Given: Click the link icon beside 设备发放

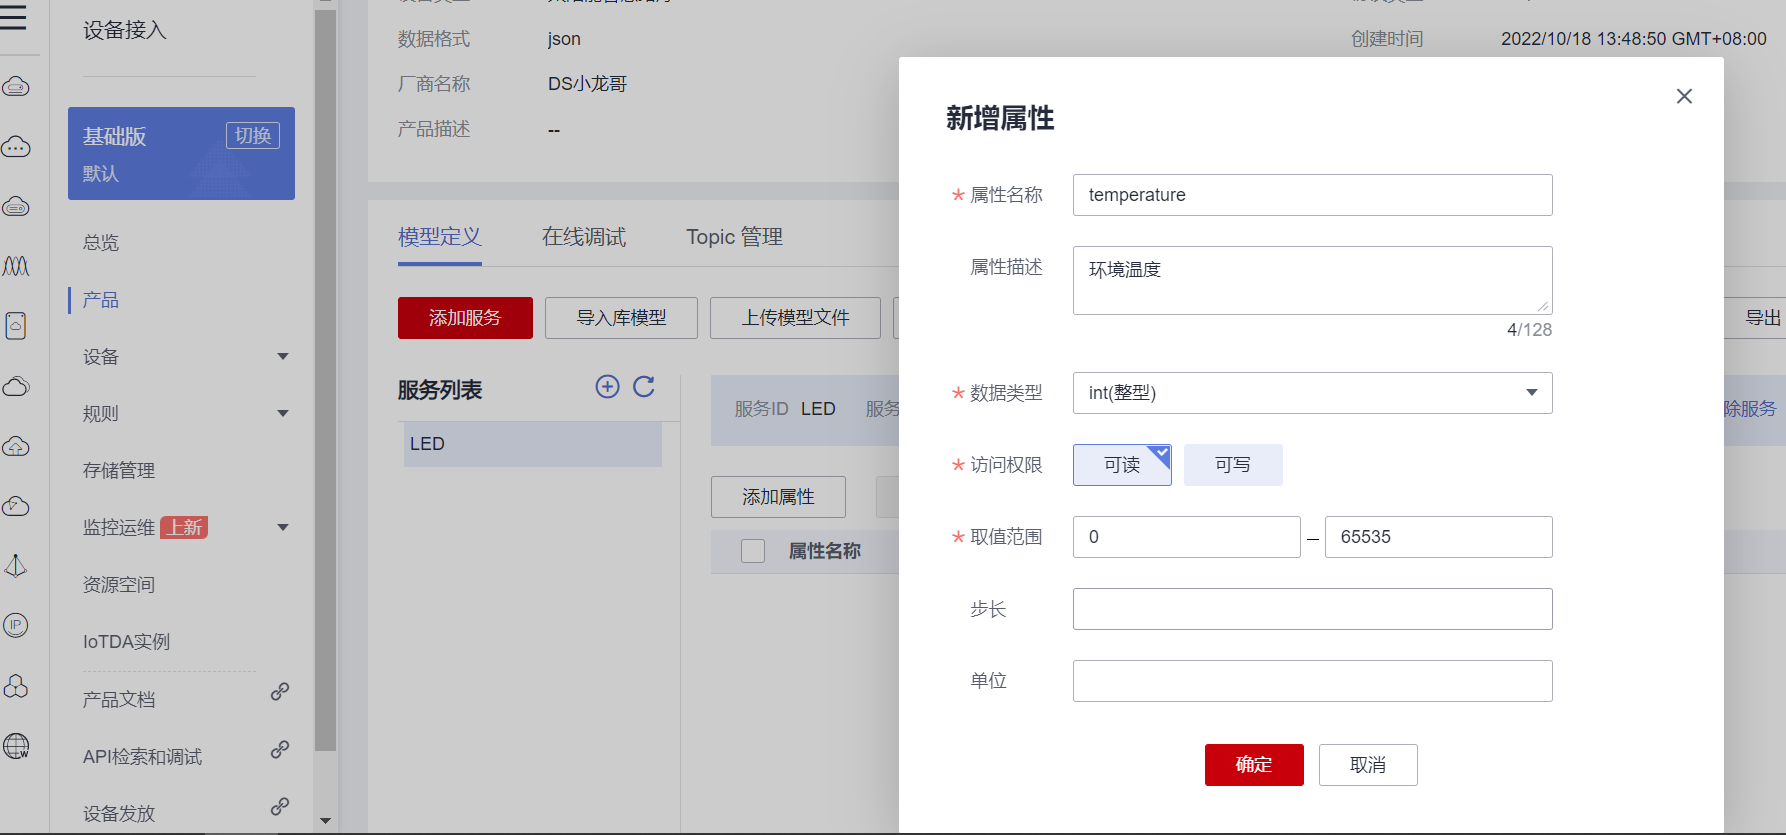Looking at the screenshot, I should 280,806.
